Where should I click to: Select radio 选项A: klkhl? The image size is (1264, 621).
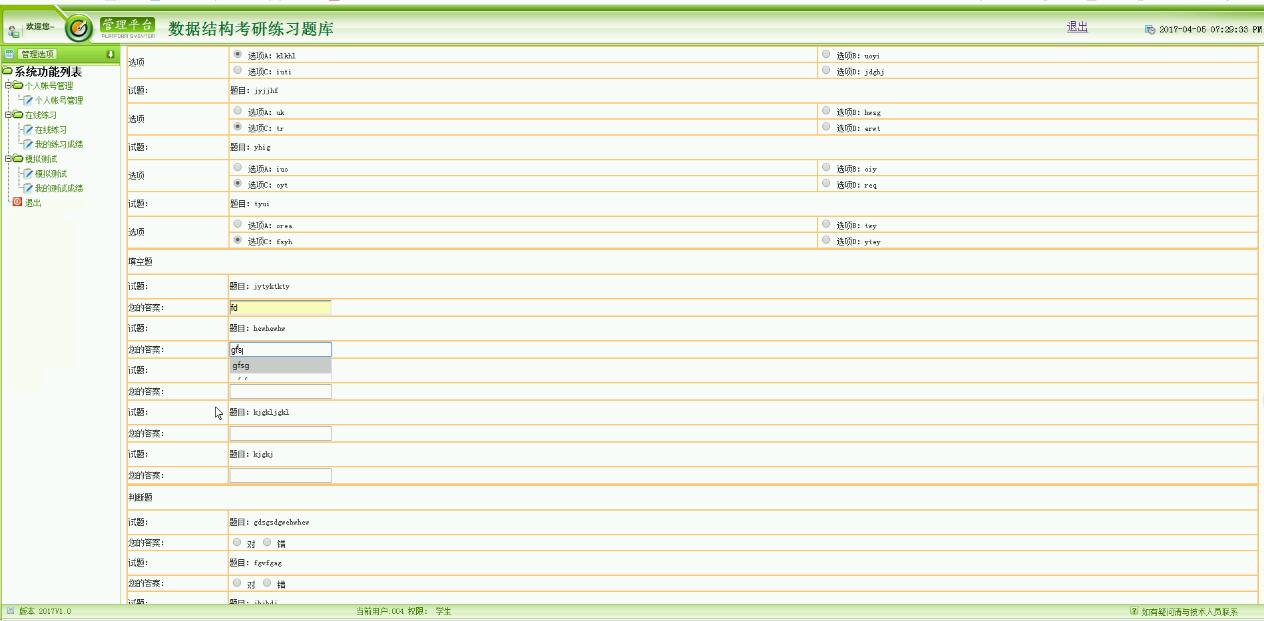point(238,56)
